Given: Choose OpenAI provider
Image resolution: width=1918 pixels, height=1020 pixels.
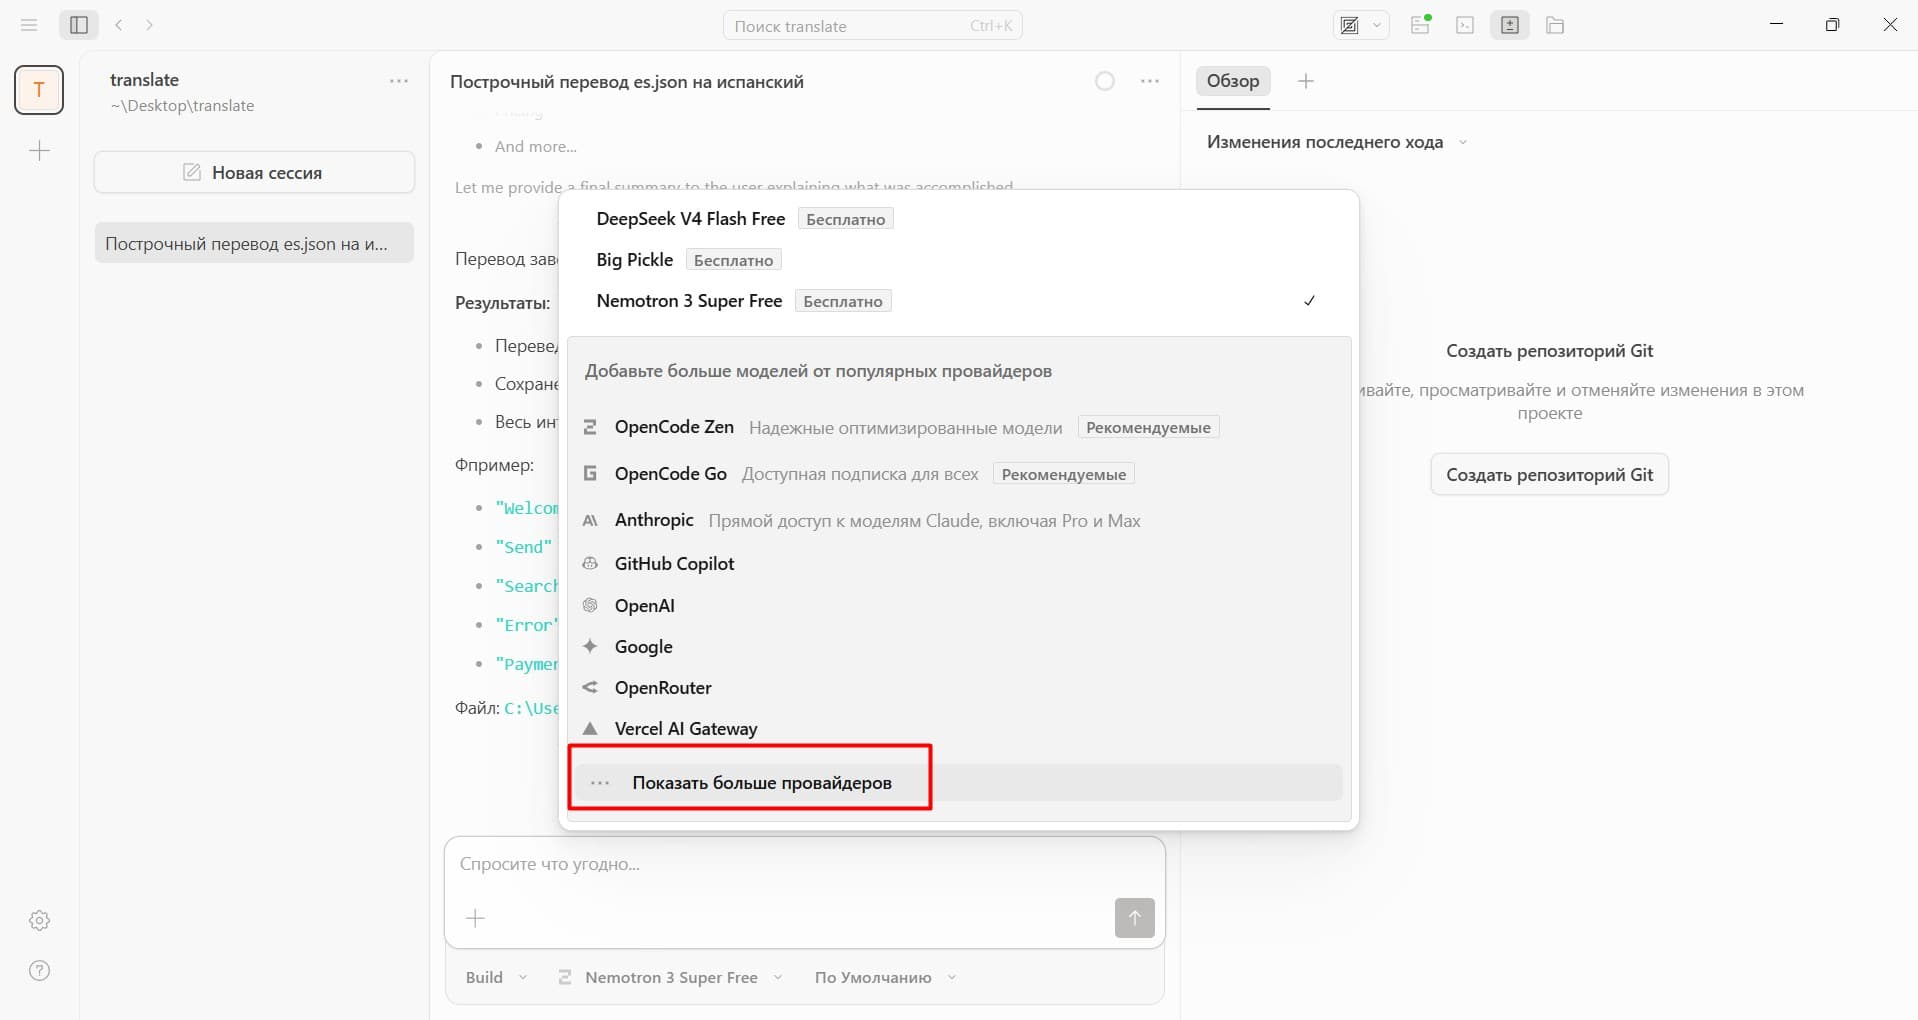Looking at the screenshot, I should [958, 605].
